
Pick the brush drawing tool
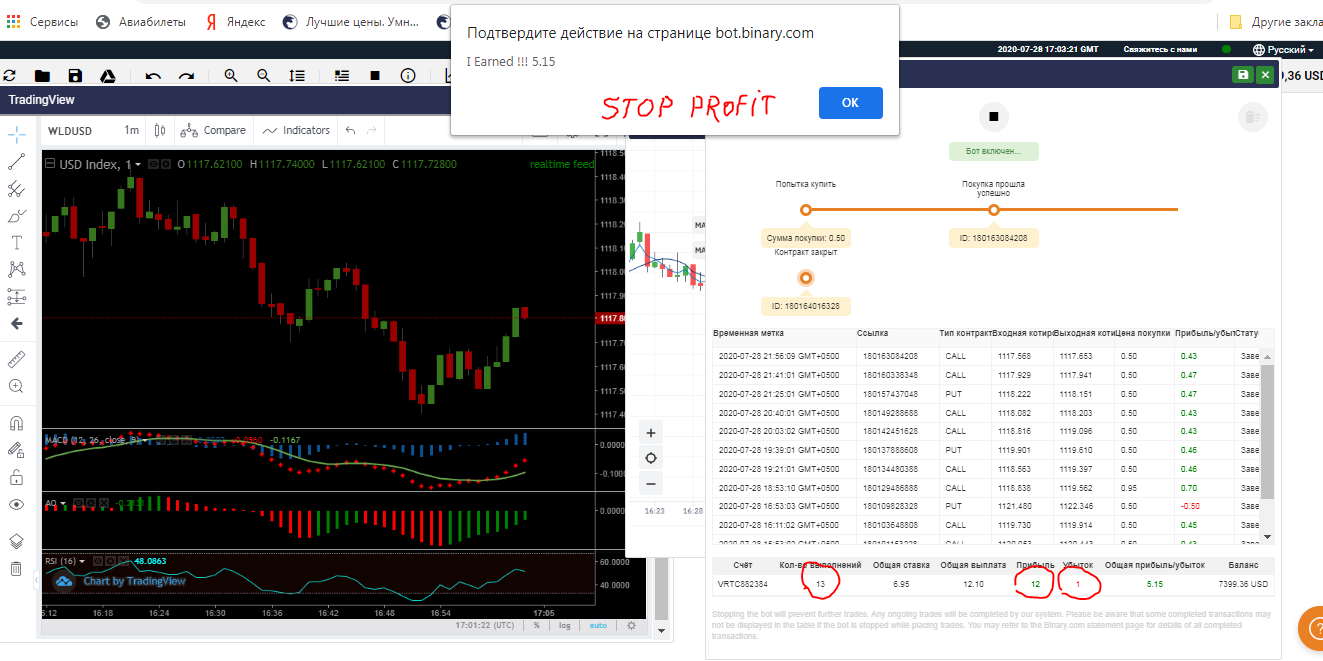[x=17, y=215]
